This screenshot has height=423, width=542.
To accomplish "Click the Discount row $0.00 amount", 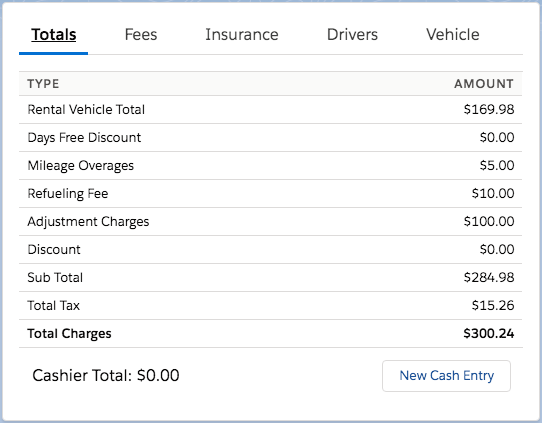I will coord(497,250).
